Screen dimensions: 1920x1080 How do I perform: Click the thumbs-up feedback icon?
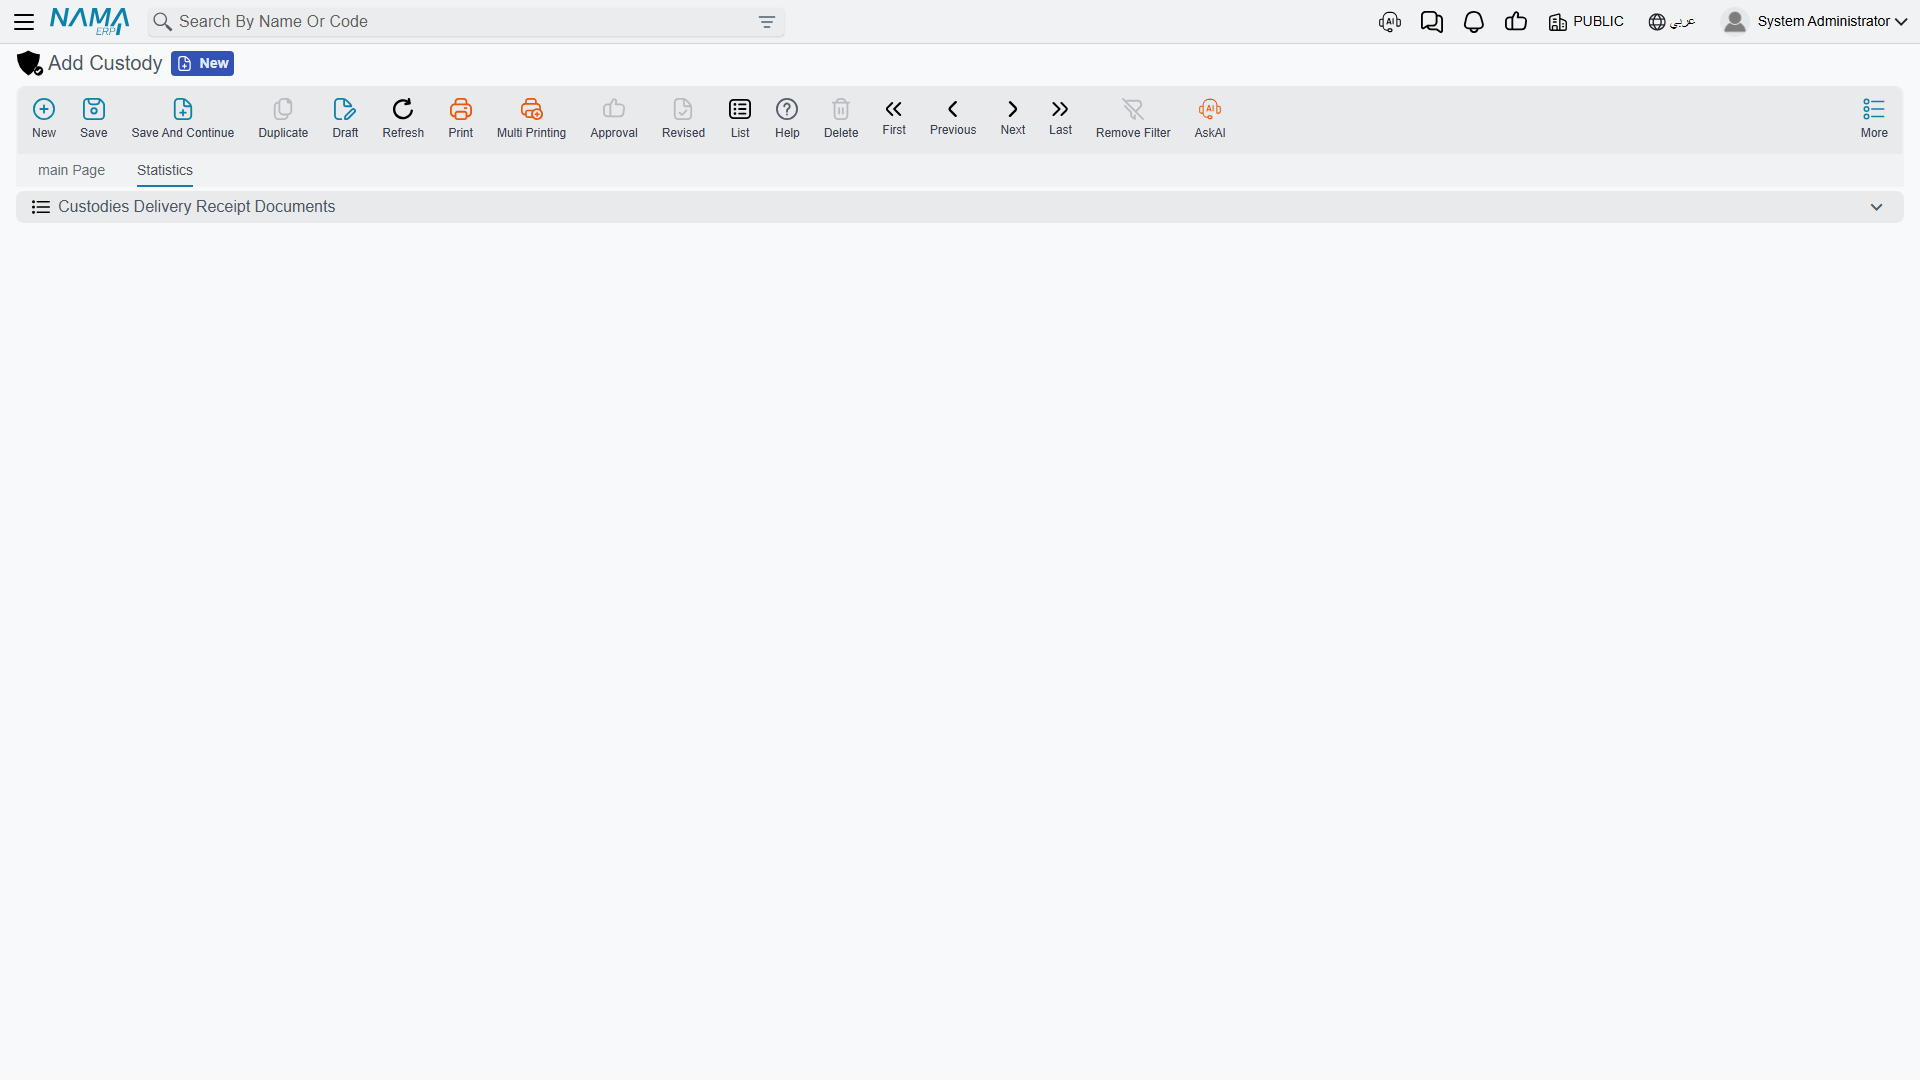(1516, 22)
